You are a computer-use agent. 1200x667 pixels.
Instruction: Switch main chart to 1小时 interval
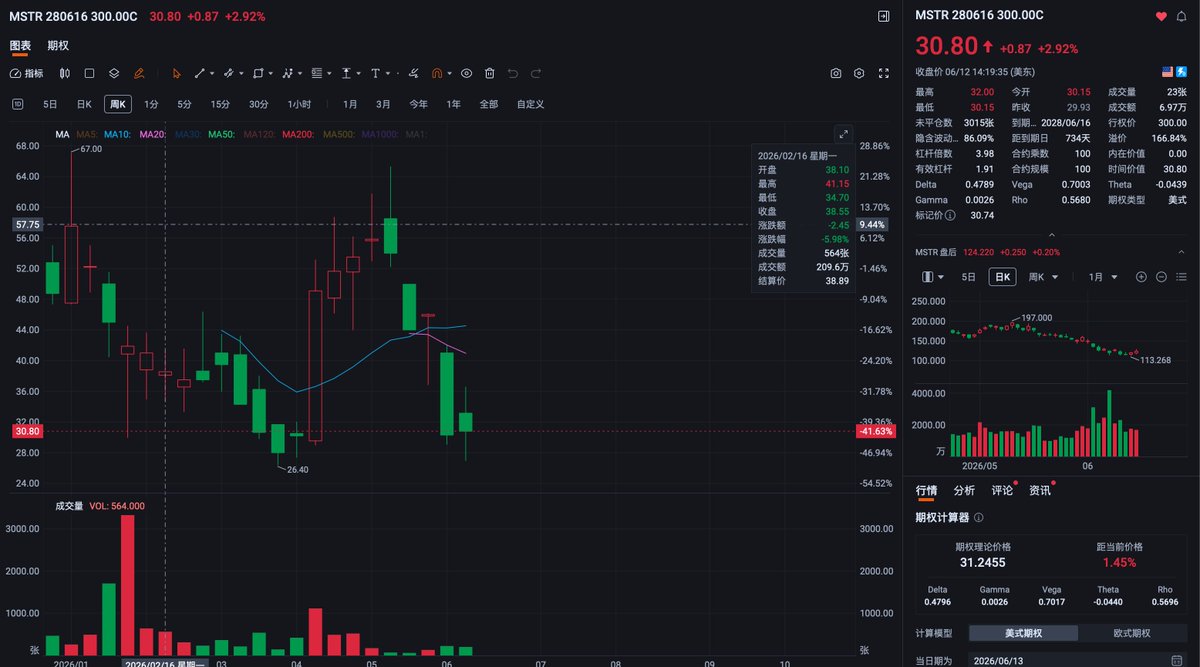[299, 104]
